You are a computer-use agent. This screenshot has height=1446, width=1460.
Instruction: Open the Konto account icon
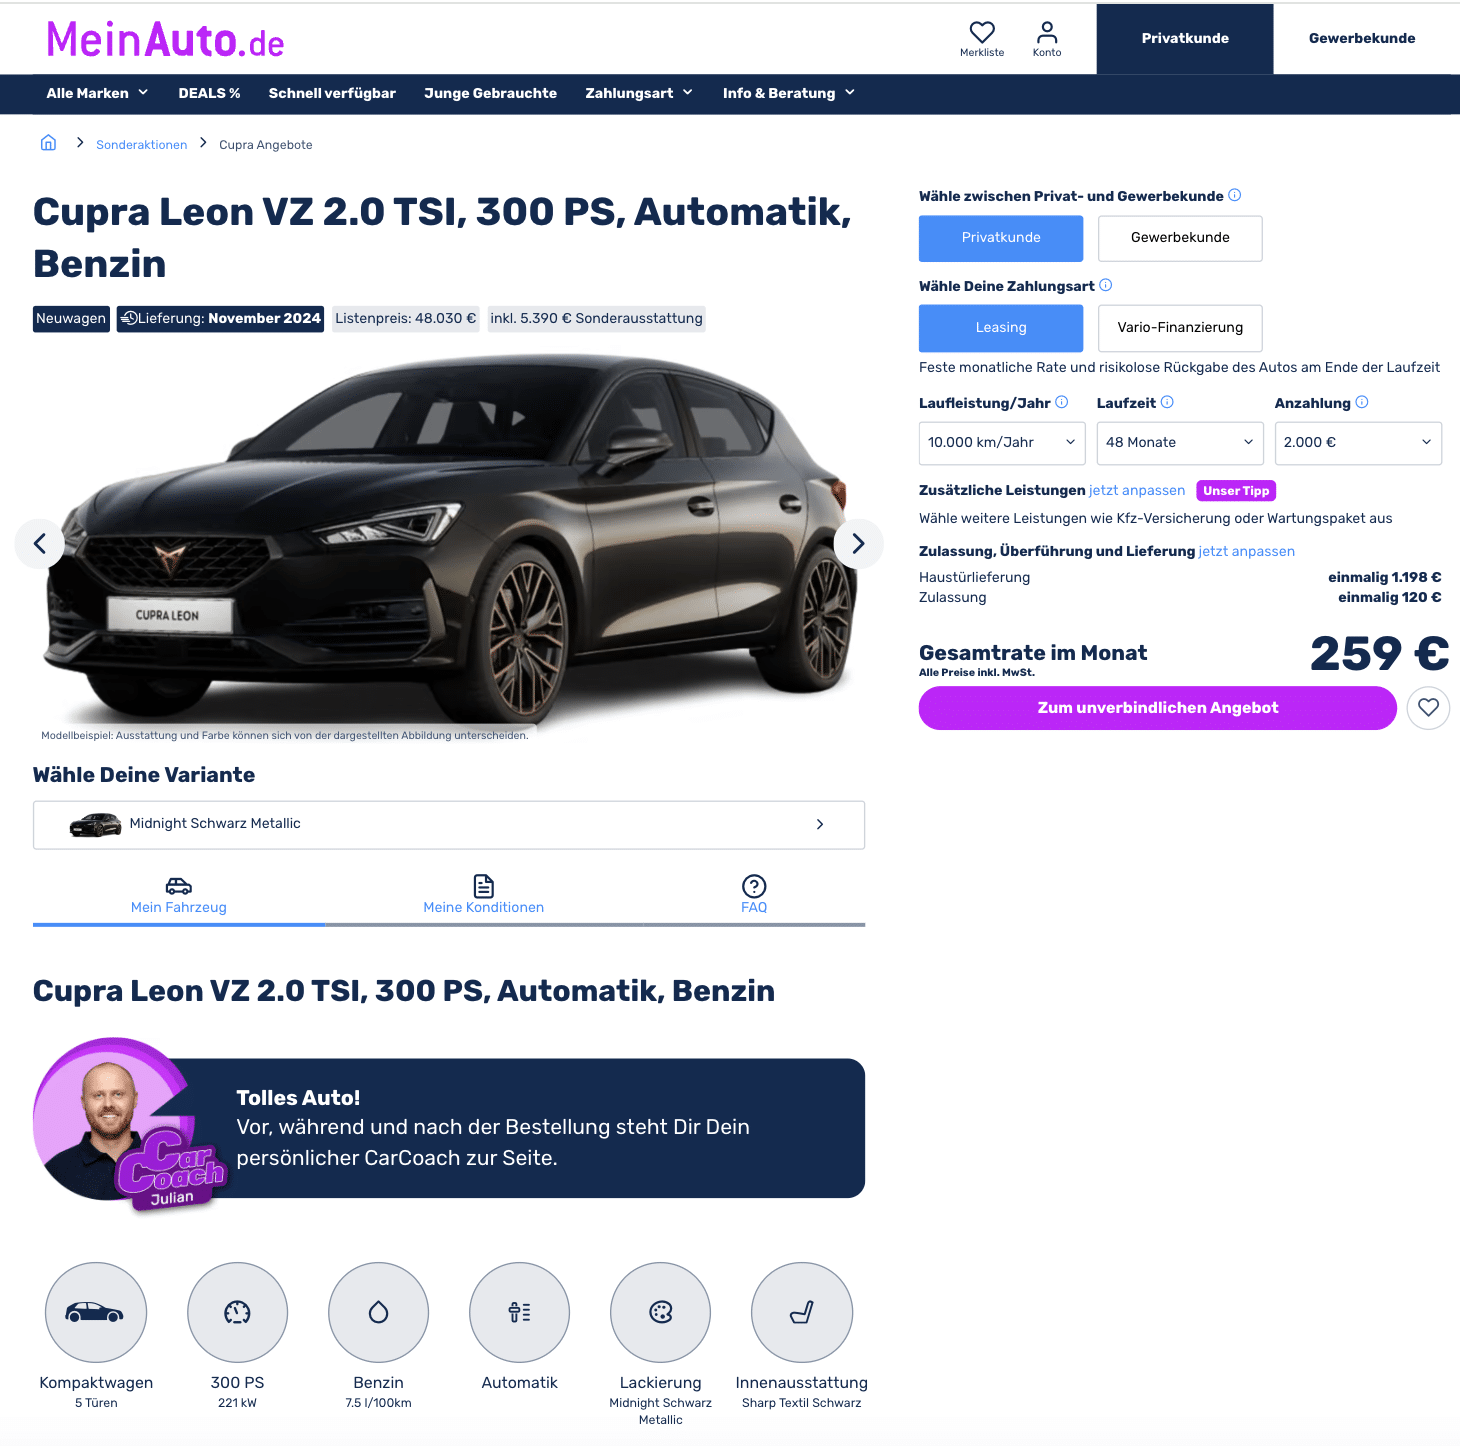tap(1047, 39)
